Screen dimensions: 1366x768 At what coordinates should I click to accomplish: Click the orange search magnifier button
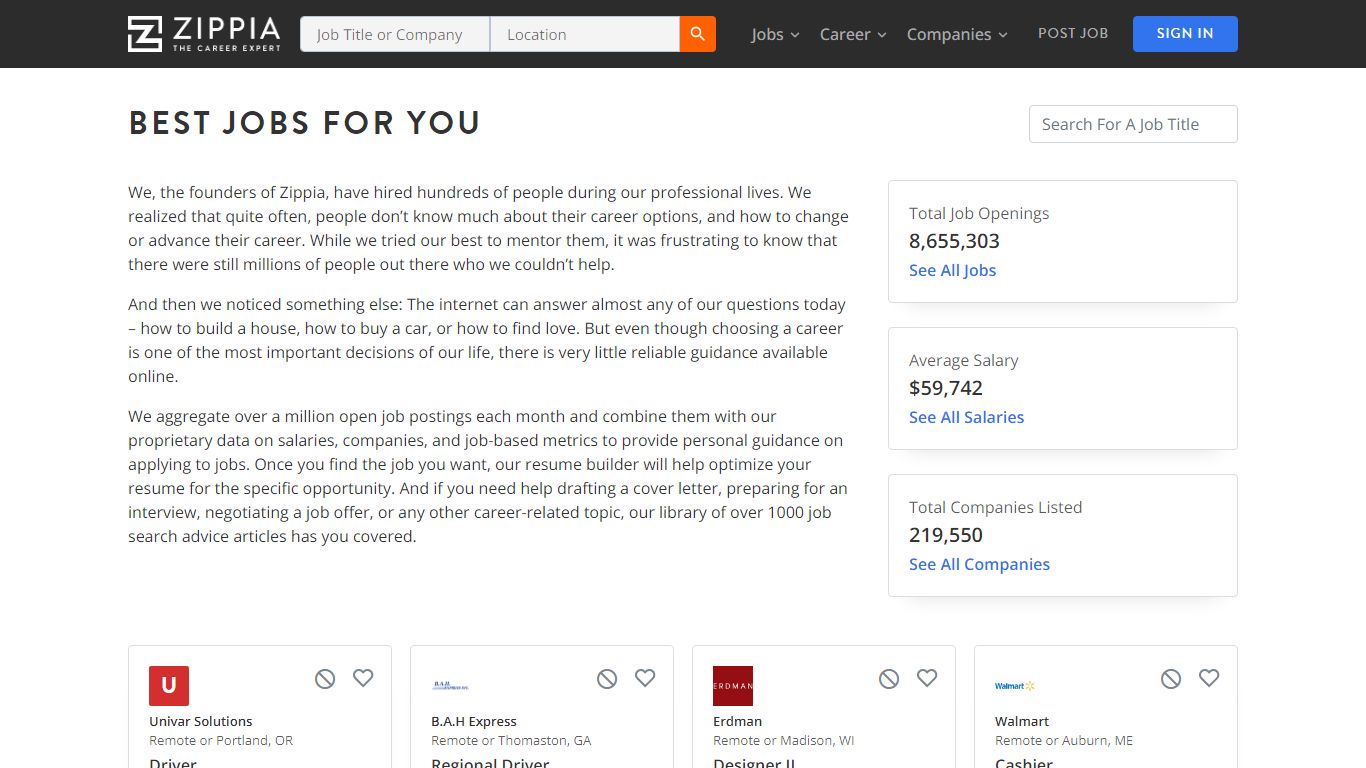(698, 34)
